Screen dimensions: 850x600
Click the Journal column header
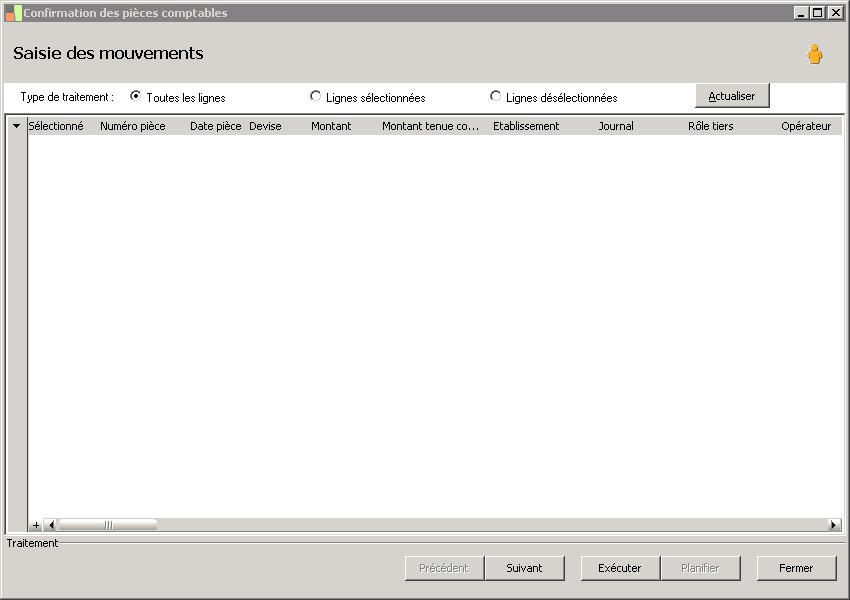coord(616,126)
